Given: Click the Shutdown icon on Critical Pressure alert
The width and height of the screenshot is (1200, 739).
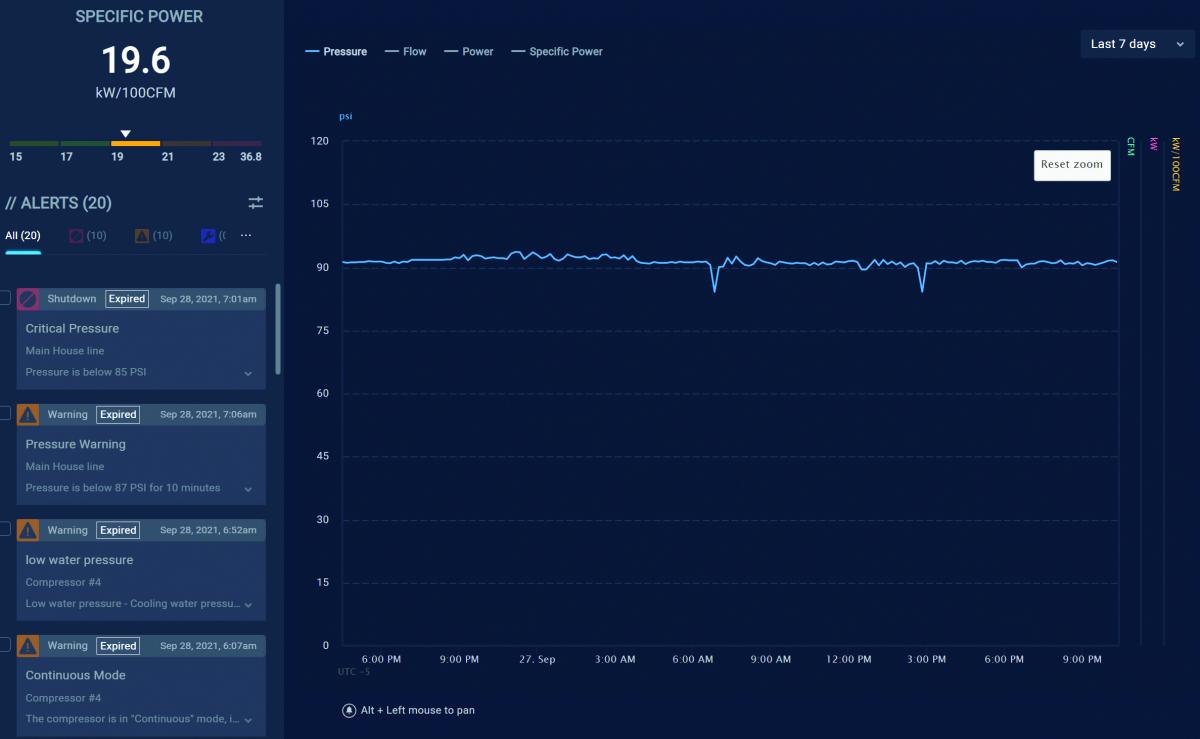Looking at the screenshot, I should coord(28,299).
